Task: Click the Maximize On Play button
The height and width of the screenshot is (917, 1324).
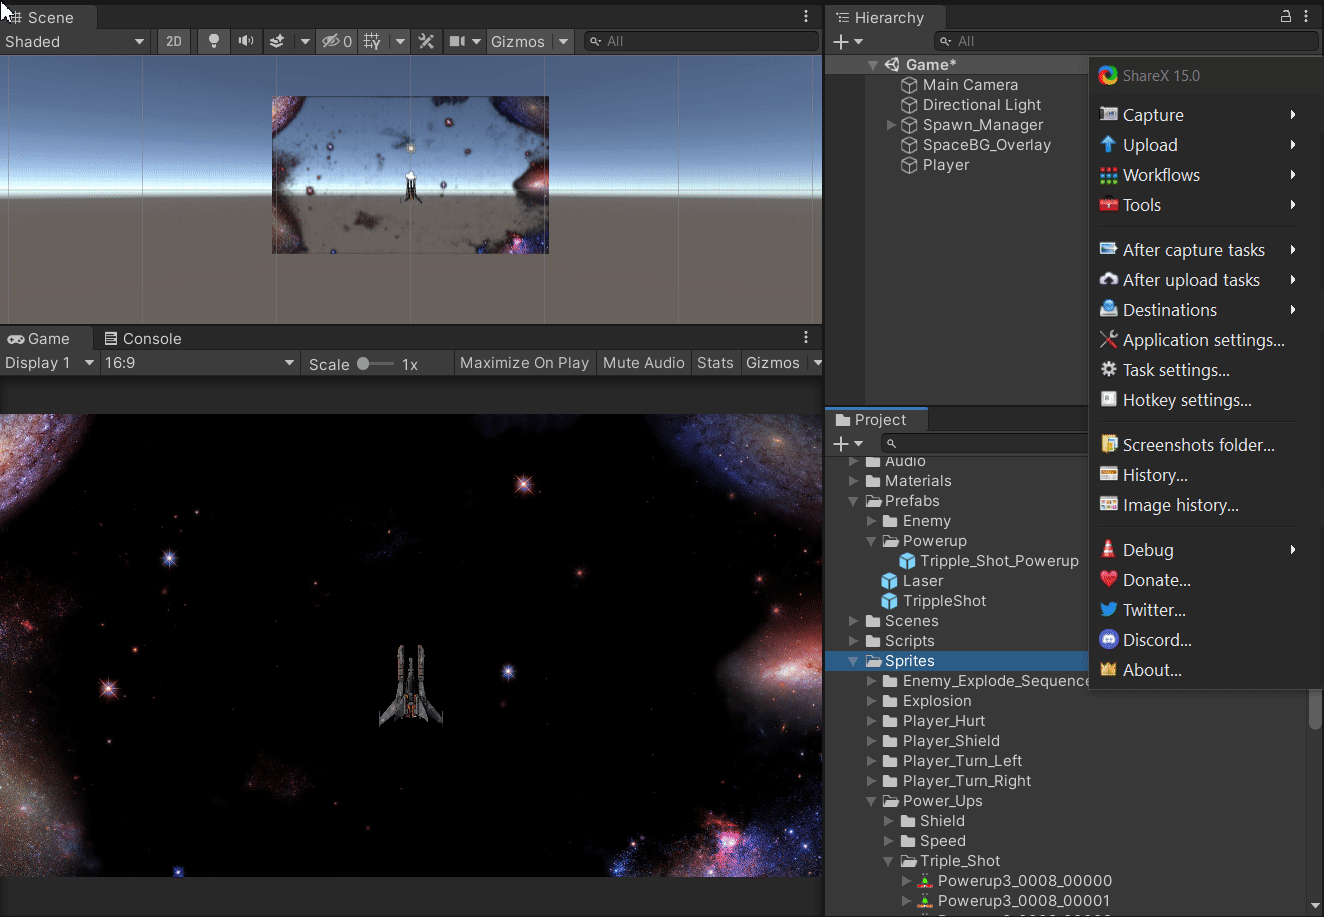Action: click(524, 362)
